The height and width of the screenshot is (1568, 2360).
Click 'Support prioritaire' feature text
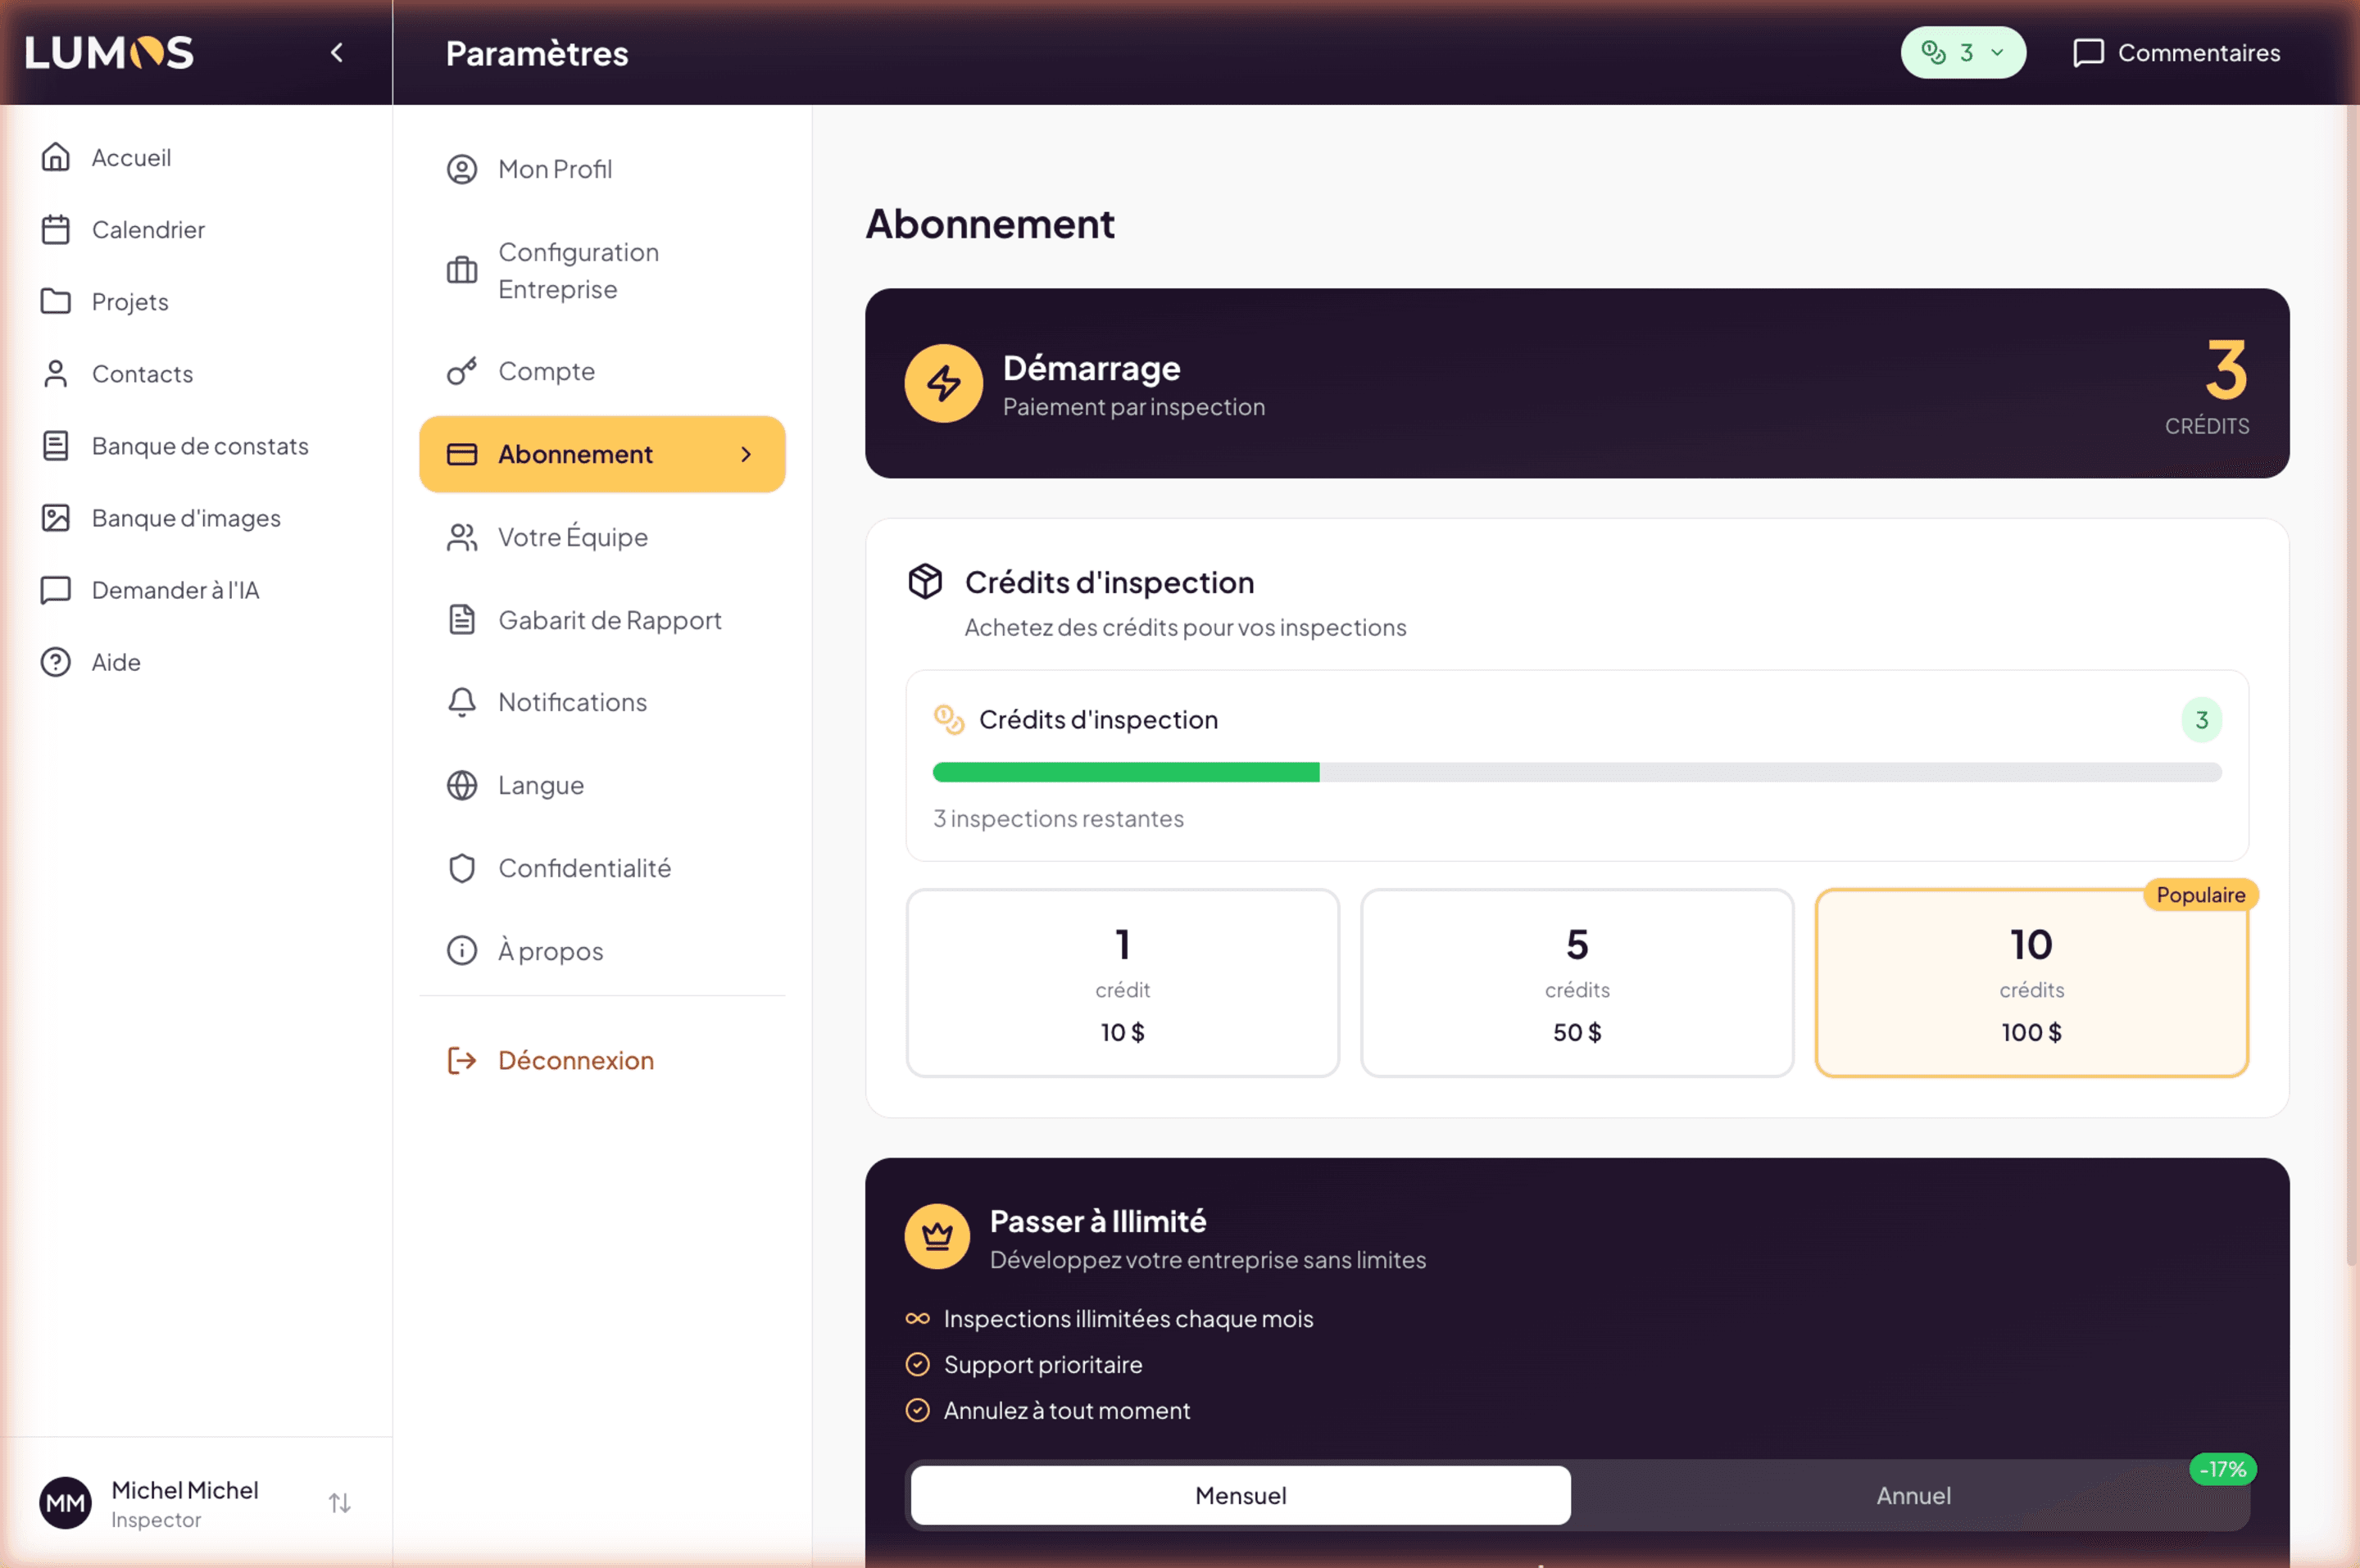[1042, 1364]
